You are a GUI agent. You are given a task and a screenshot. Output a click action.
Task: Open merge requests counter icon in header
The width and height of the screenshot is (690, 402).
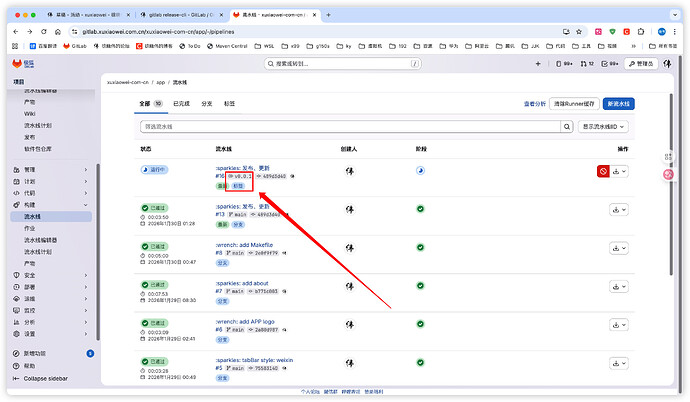[x=586, y=63]
